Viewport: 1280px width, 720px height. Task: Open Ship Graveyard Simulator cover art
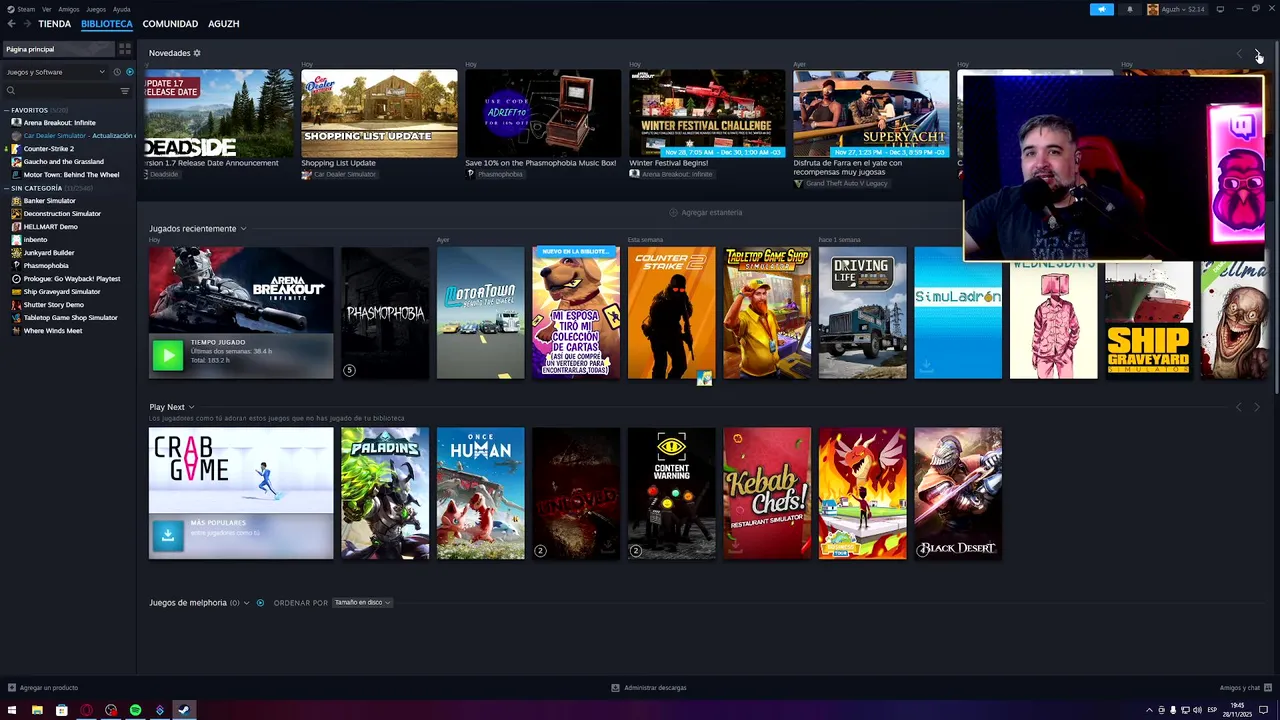[1148, 320]
